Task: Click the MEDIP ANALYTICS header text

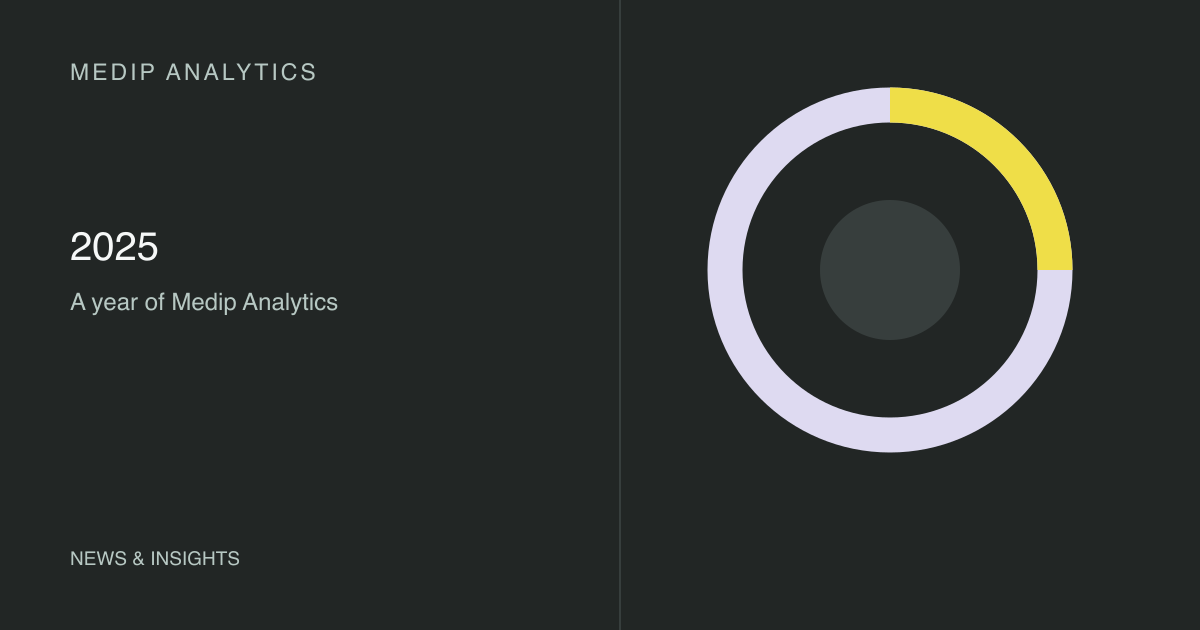Action: 193,72
